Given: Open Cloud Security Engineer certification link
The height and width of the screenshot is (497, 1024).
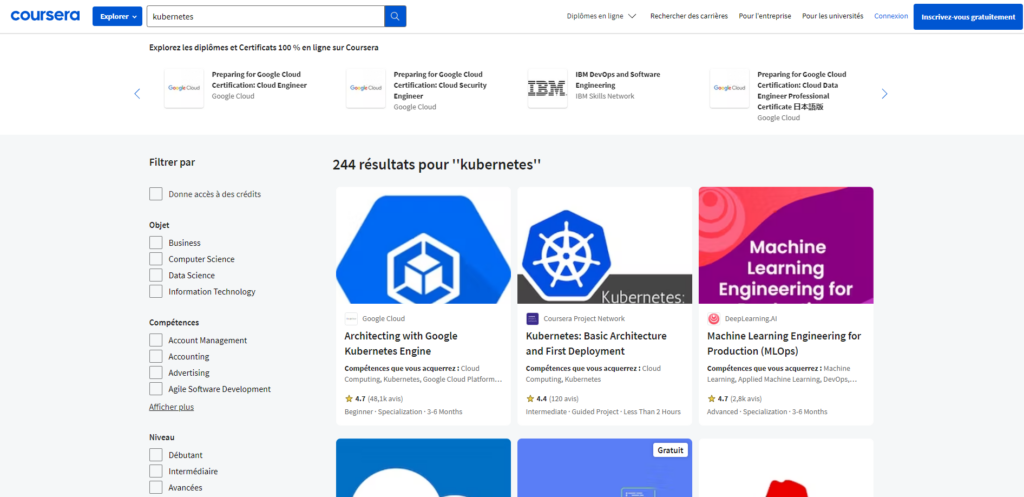Looking at the screenshot, I should coord(440,85).
